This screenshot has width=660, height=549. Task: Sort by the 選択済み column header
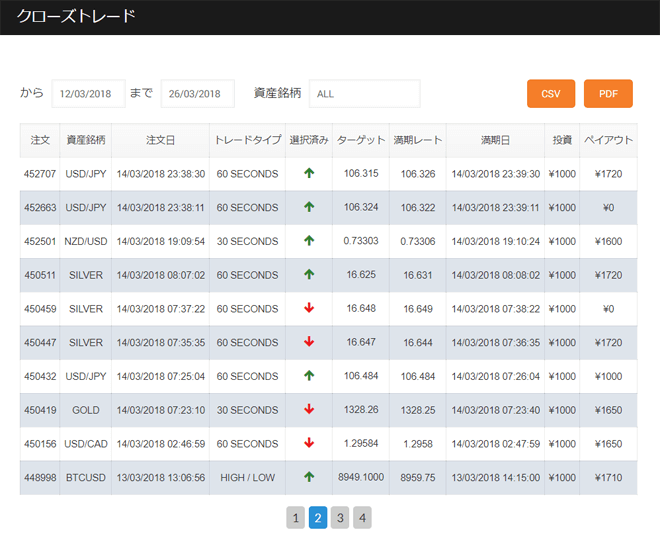309,140
